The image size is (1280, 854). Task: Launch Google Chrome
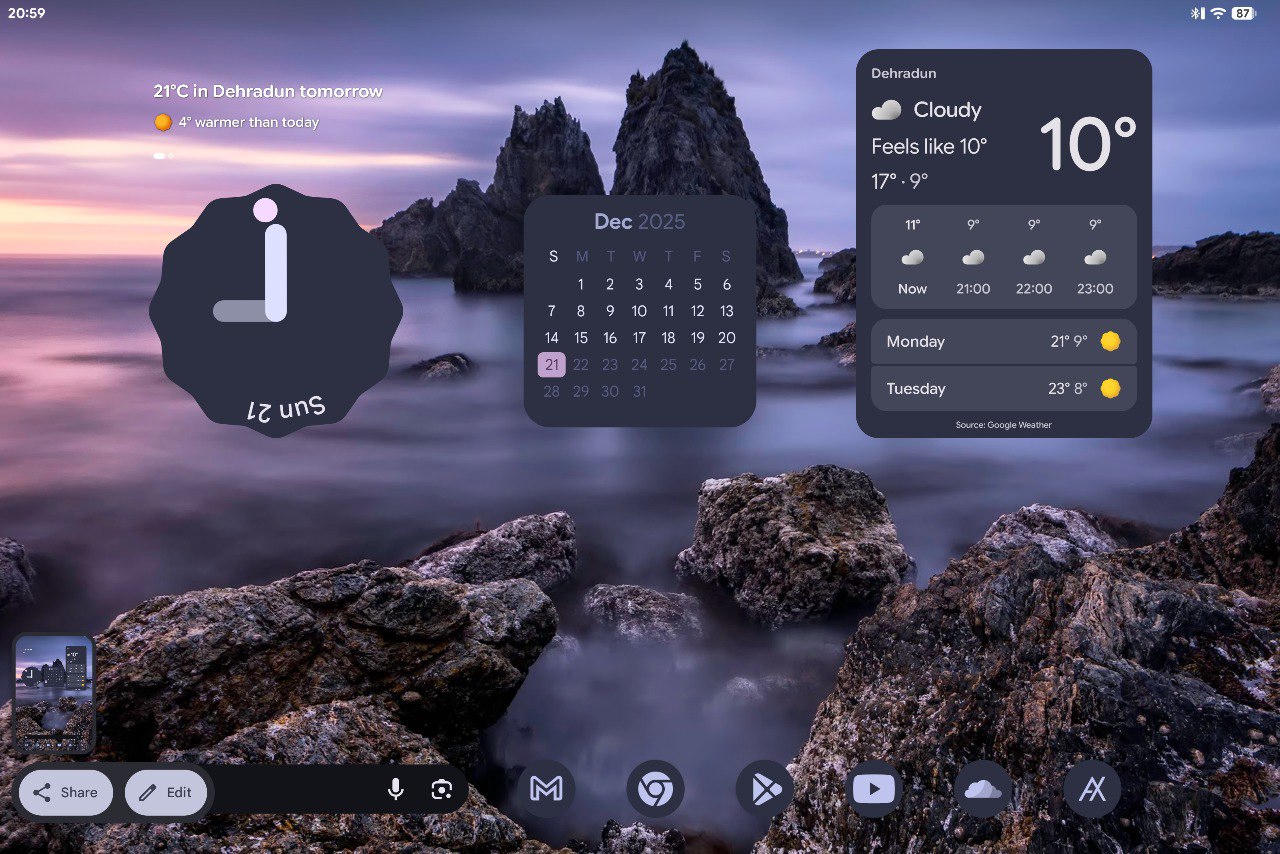coord(655,789)
